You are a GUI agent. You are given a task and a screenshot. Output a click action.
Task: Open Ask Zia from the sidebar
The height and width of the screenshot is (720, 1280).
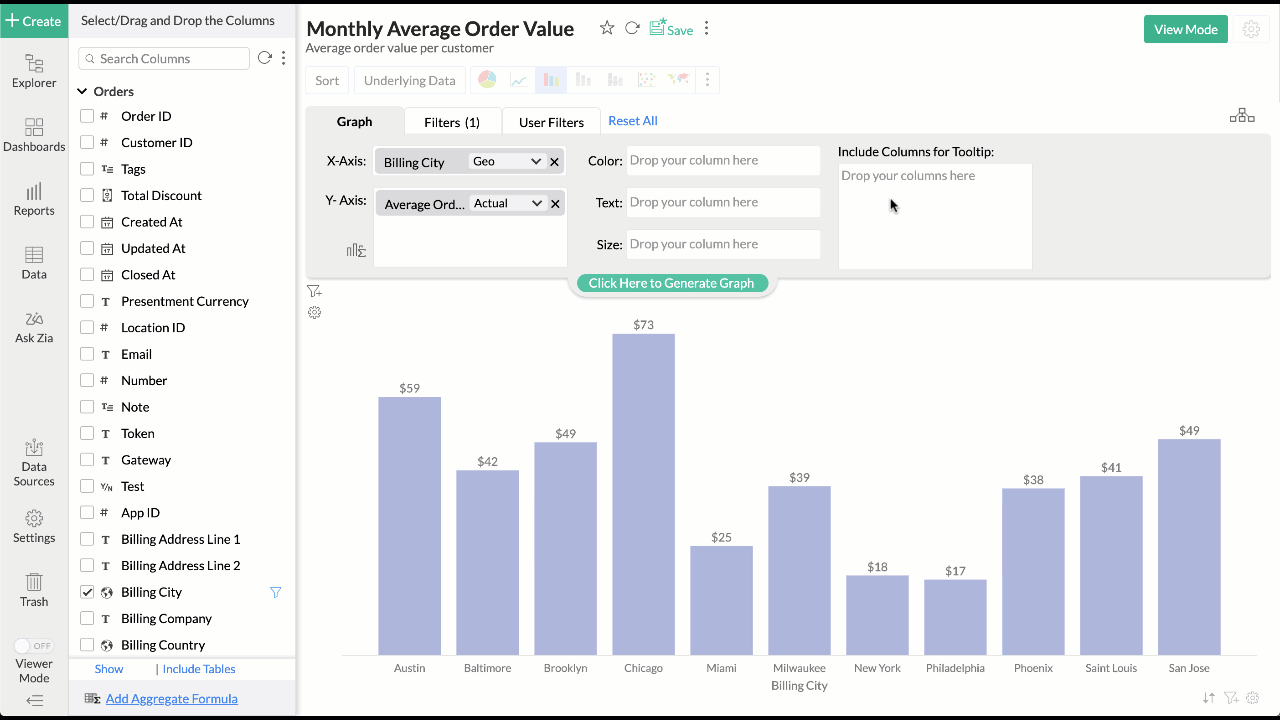coord(33,328)
